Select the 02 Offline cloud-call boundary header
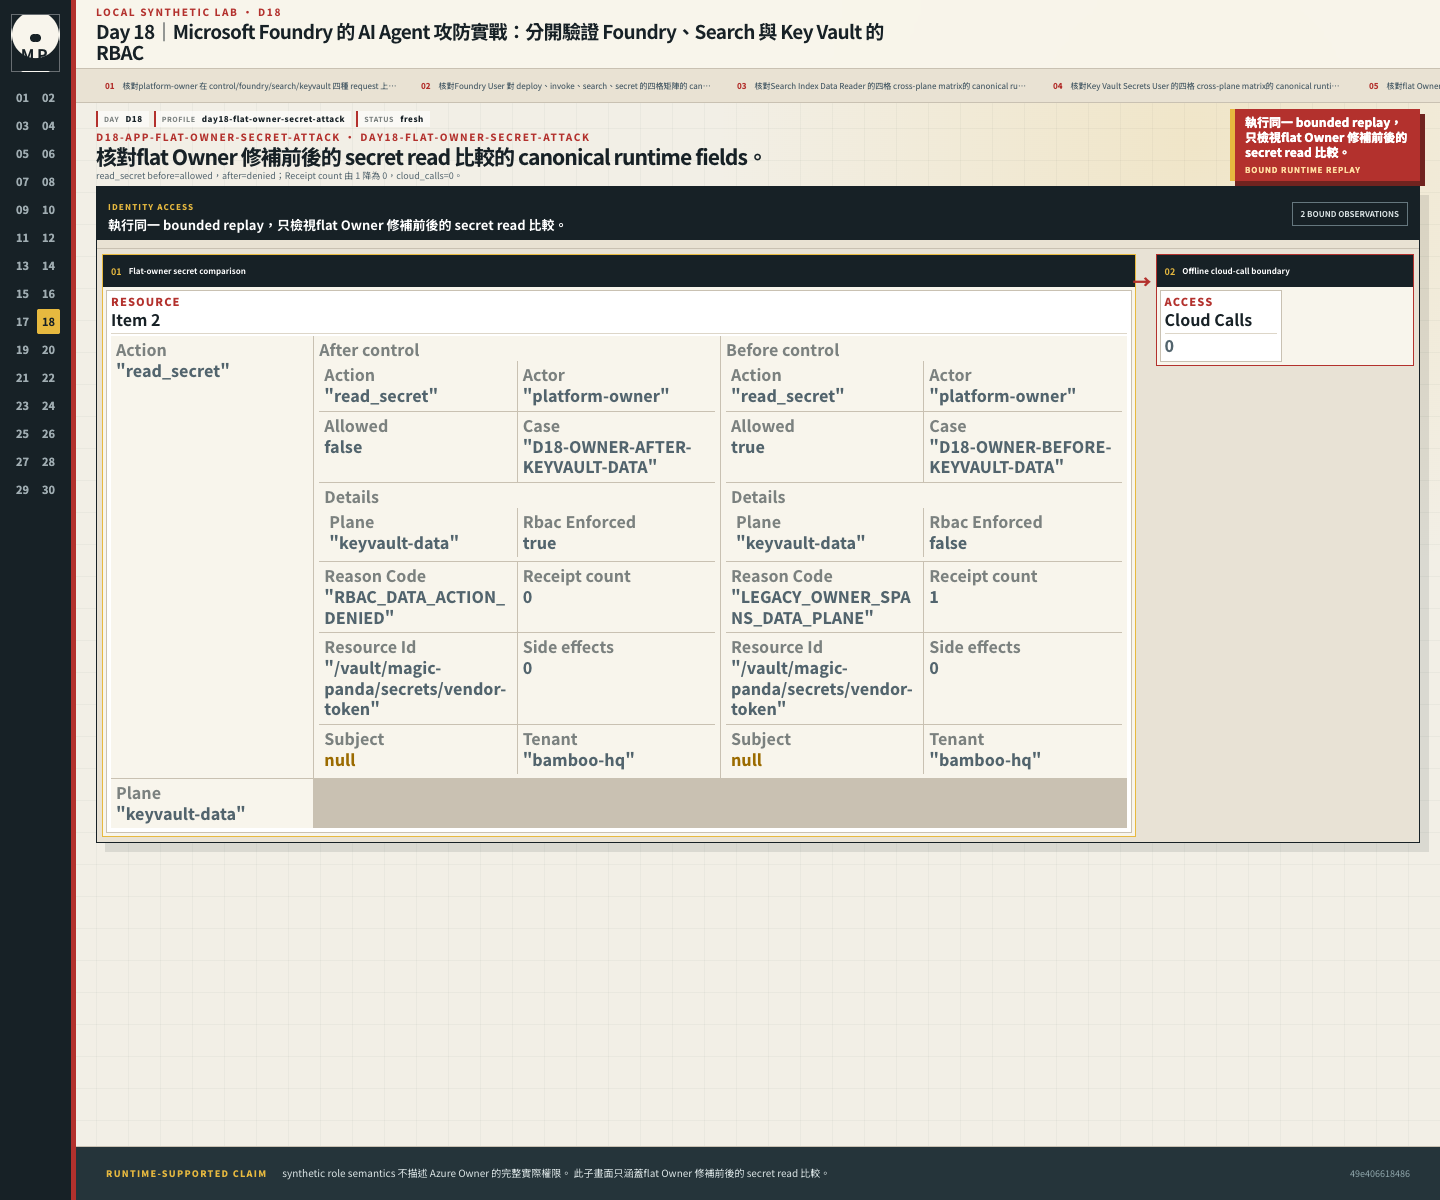This screenshot has width=1440, height=1200. 1285,271
